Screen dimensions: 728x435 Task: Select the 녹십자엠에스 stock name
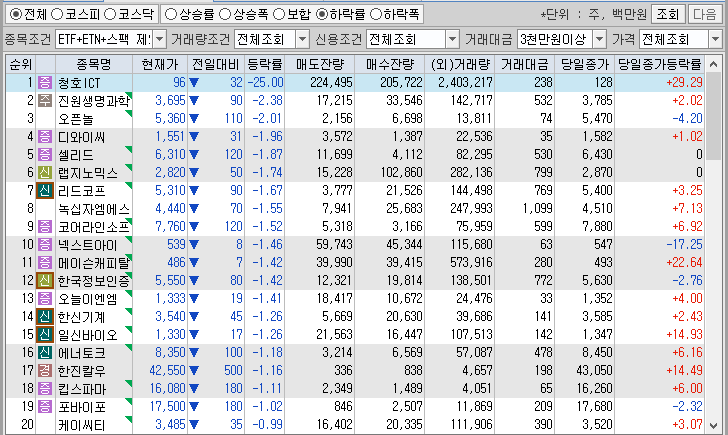[x=94, y=209]
